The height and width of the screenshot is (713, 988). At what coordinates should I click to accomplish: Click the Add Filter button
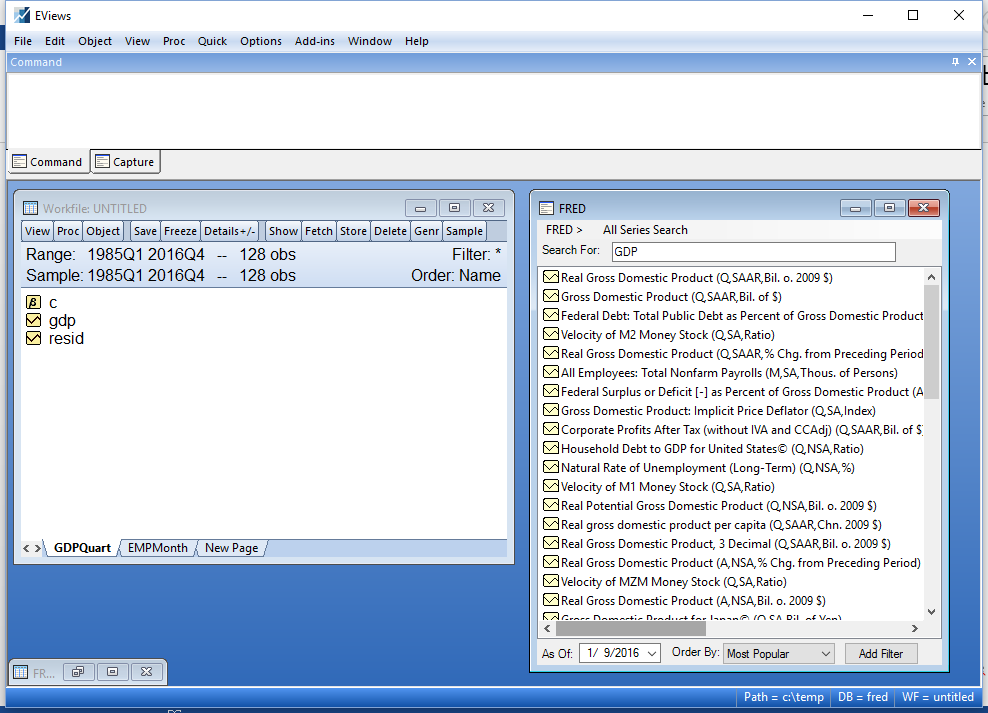pyautogui.click(x=880, y=654)
